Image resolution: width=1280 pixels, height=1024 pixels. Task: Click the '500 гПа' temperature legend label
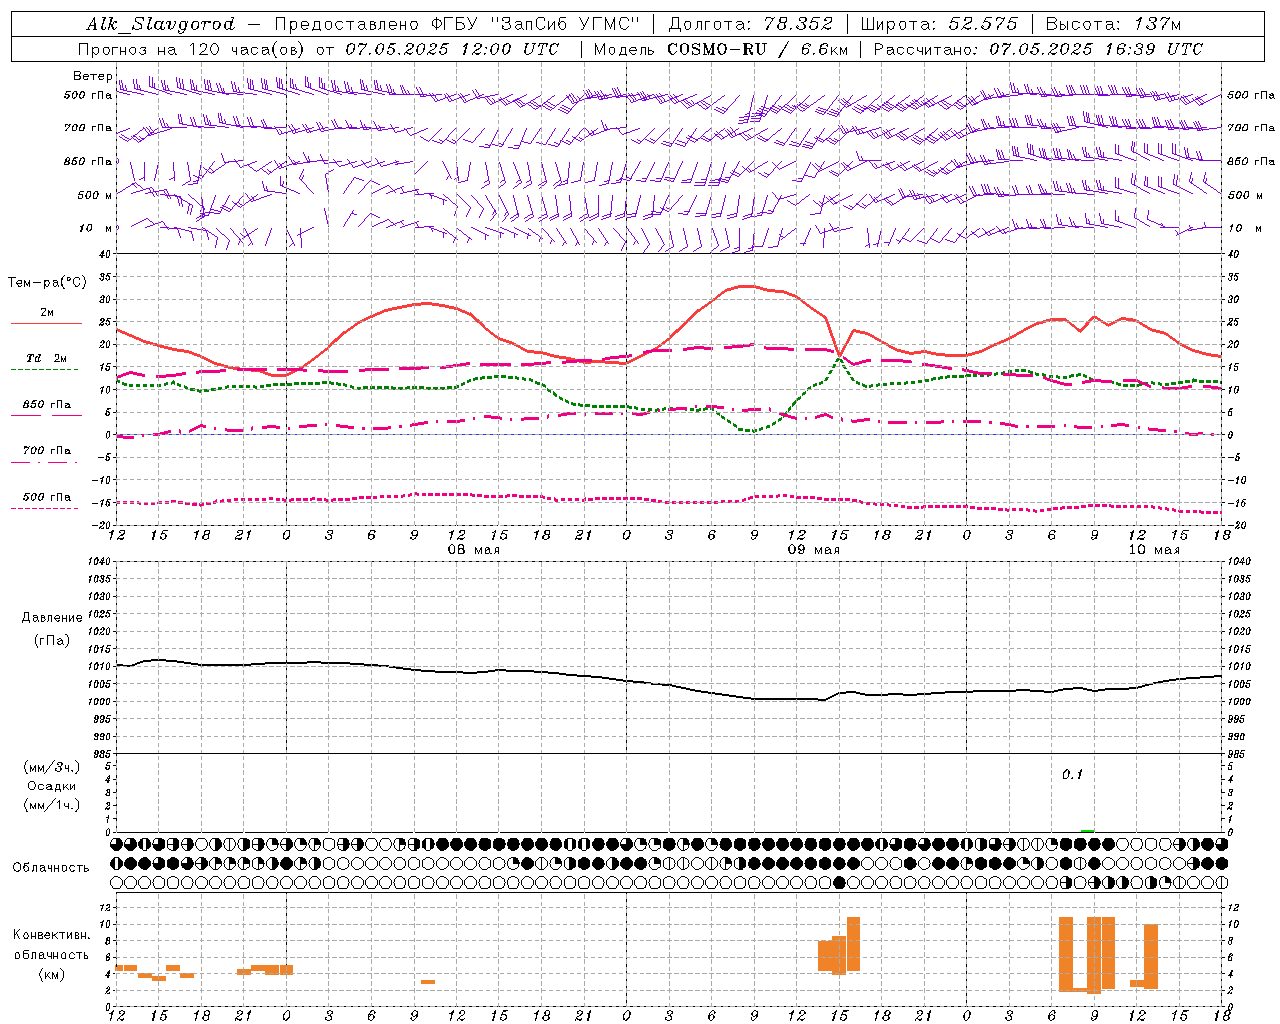pyautogui.click(x=47, y=497)
